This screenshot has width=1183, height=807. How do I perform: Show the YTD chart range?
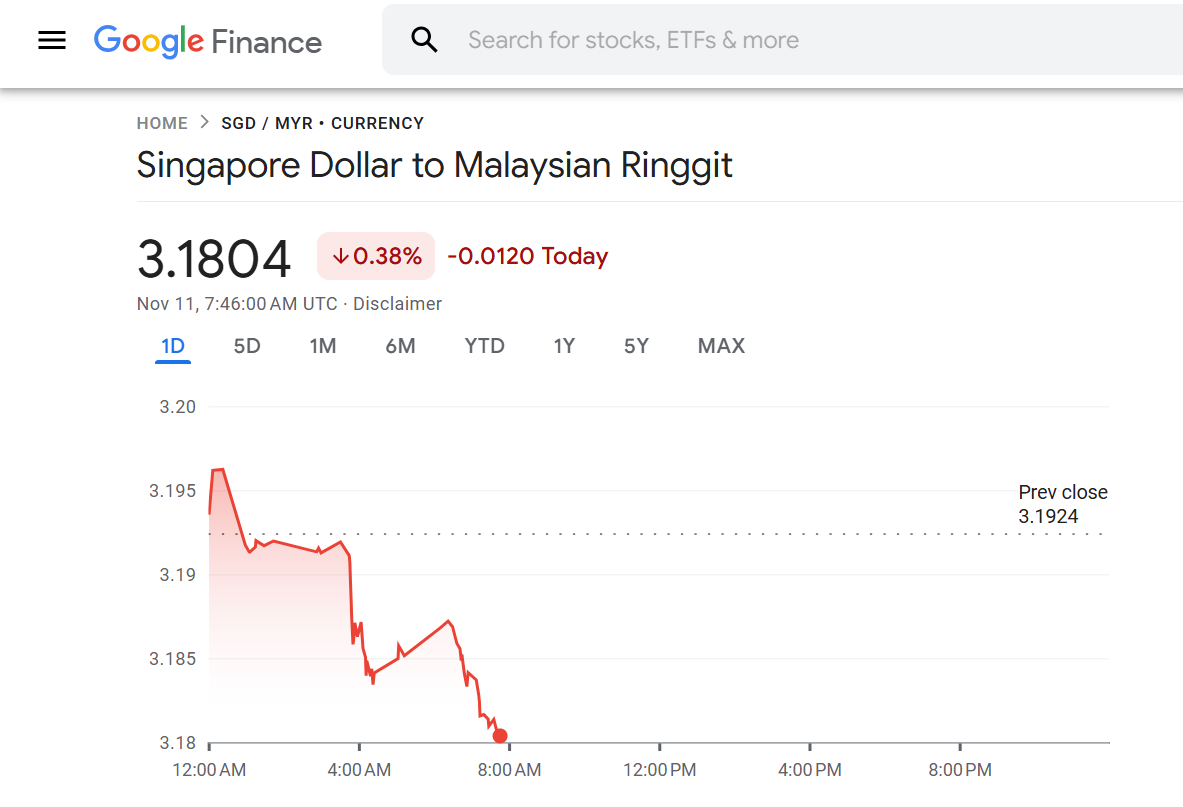[485, 346]
